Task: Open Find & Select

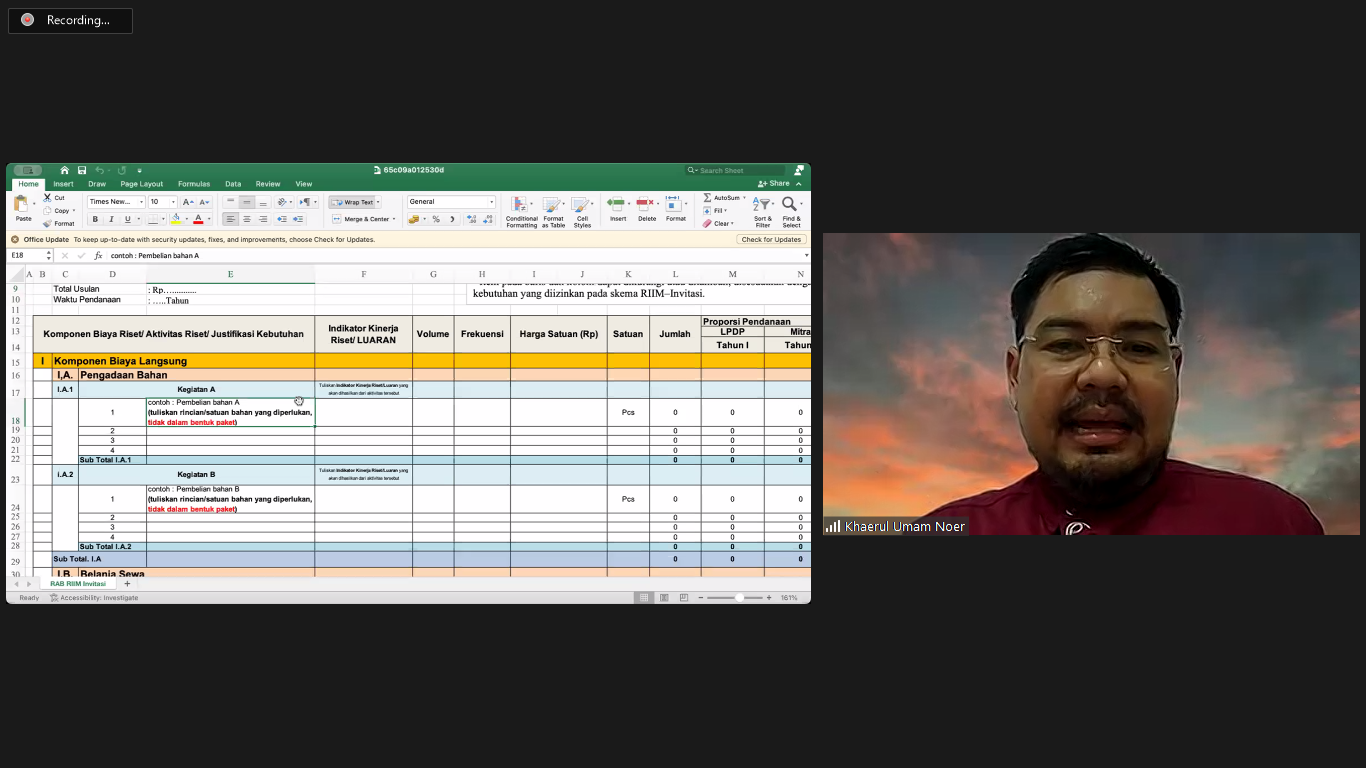Action: click(791, 211)
